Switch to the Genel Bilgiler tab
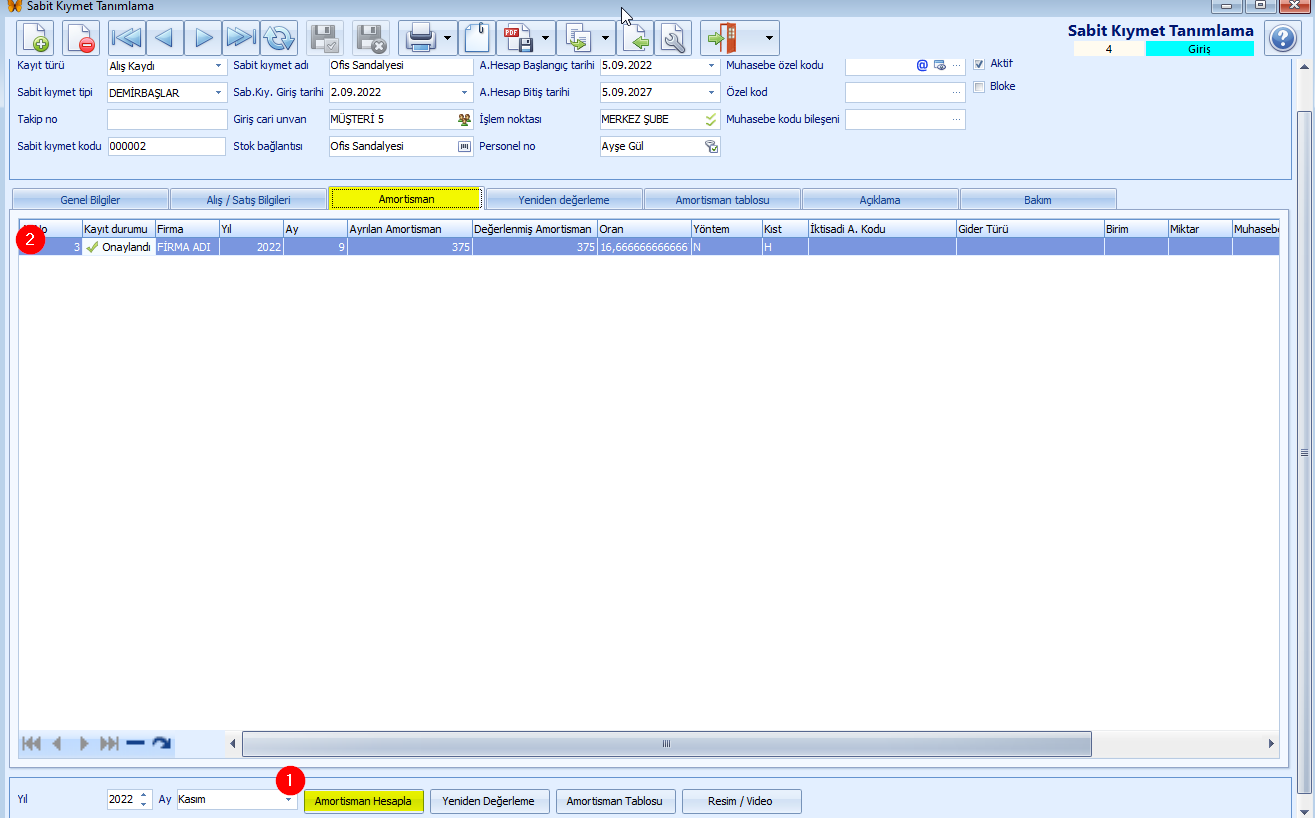The width and height of the screenshot is (1315, 818). (x=90, y=200)
